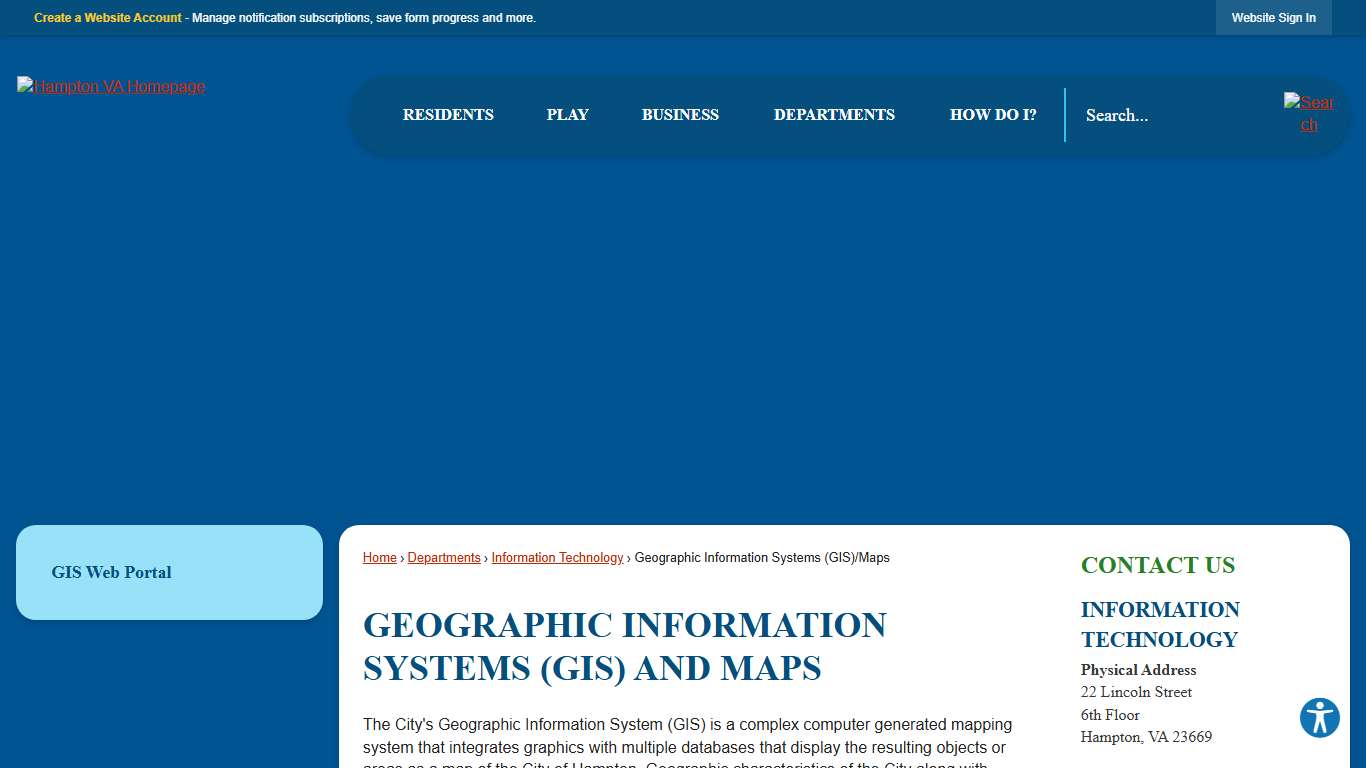Open the RESIDENTS navigation menu

pyautogui.click(x=448, y=114)
